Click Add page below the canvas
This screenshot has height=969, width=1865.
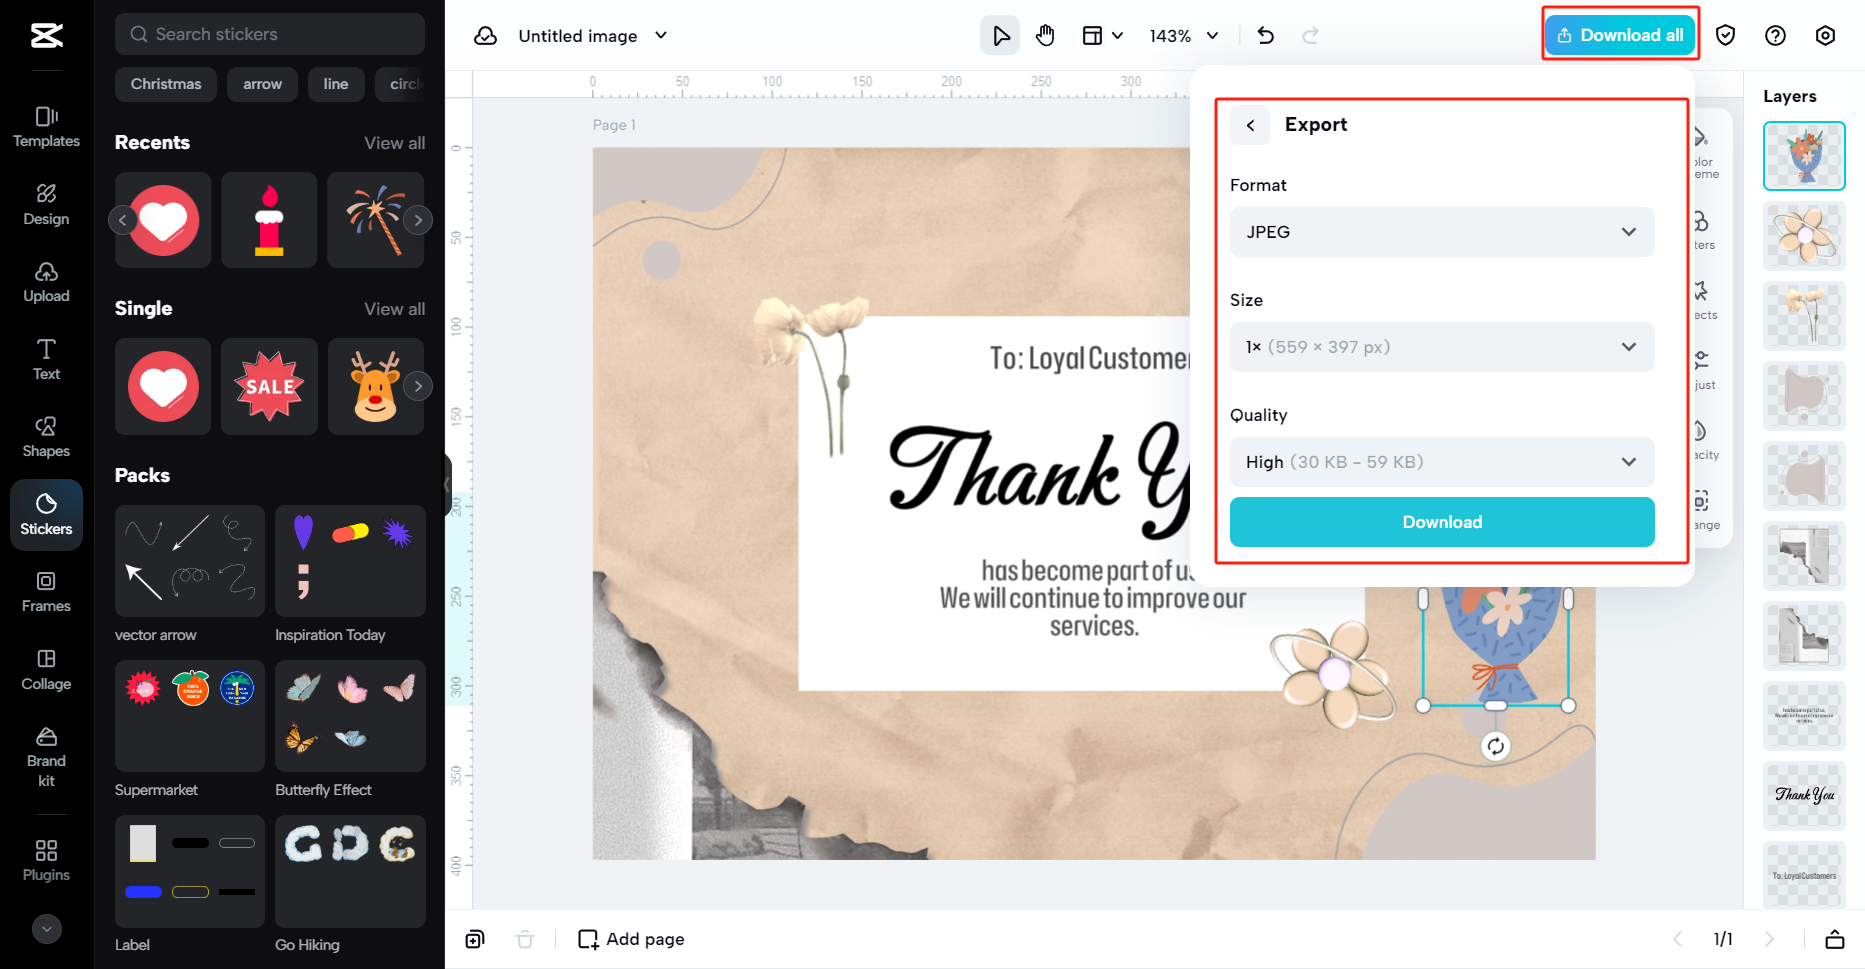[631, 939]
